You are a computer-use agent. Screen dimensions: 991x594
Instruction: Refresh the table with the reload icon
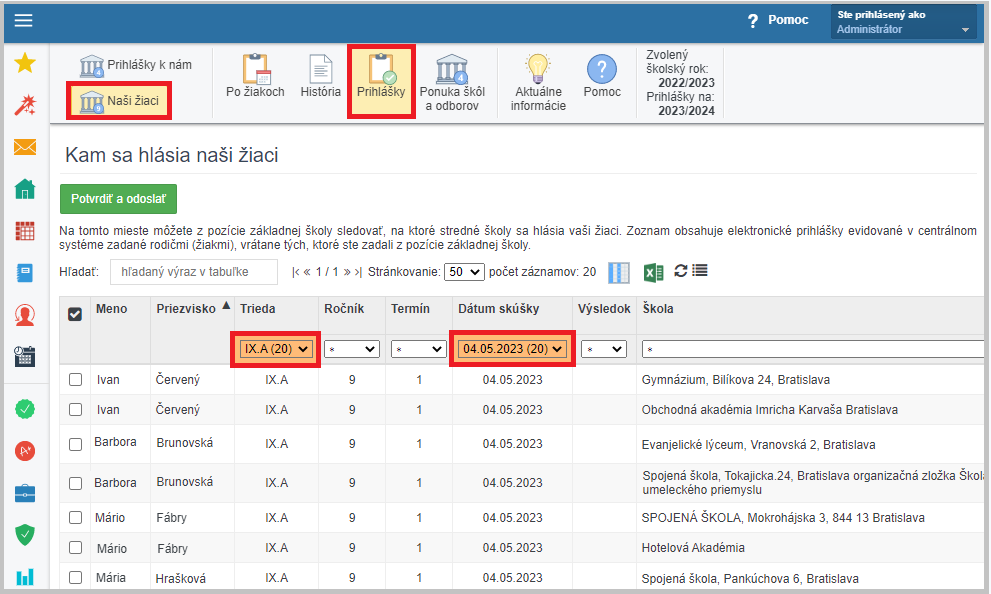coord(681,271)
